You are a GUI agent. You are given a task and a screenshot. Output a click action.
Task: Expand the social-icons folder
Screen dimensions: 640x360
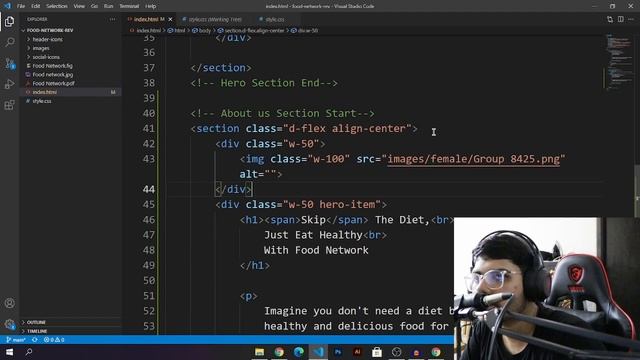tap(46, 57)
